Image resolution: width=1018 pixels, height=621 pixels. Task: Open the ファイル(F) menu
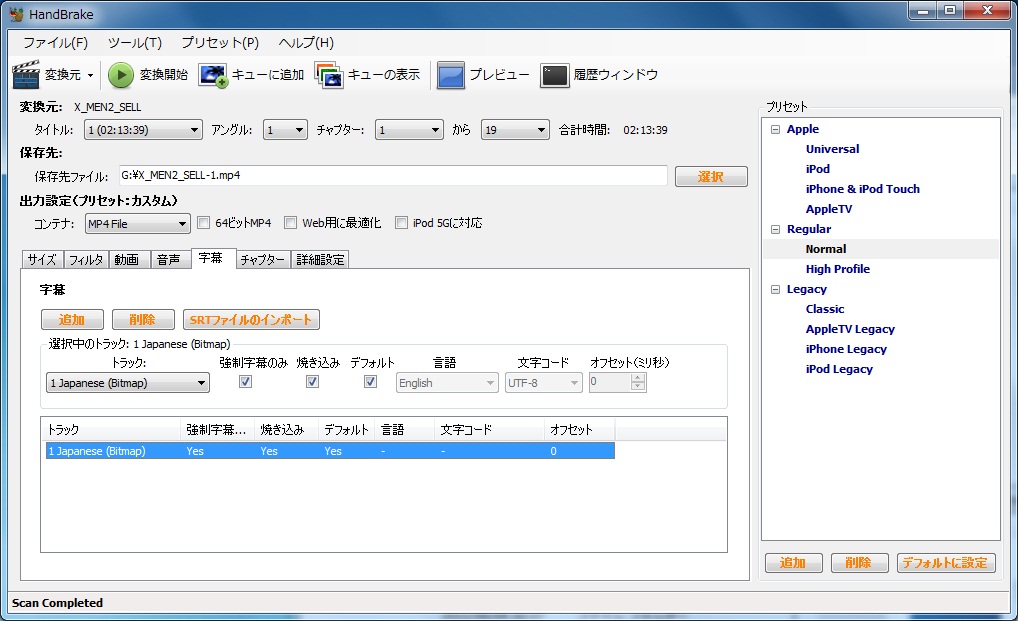coord(55,43)
